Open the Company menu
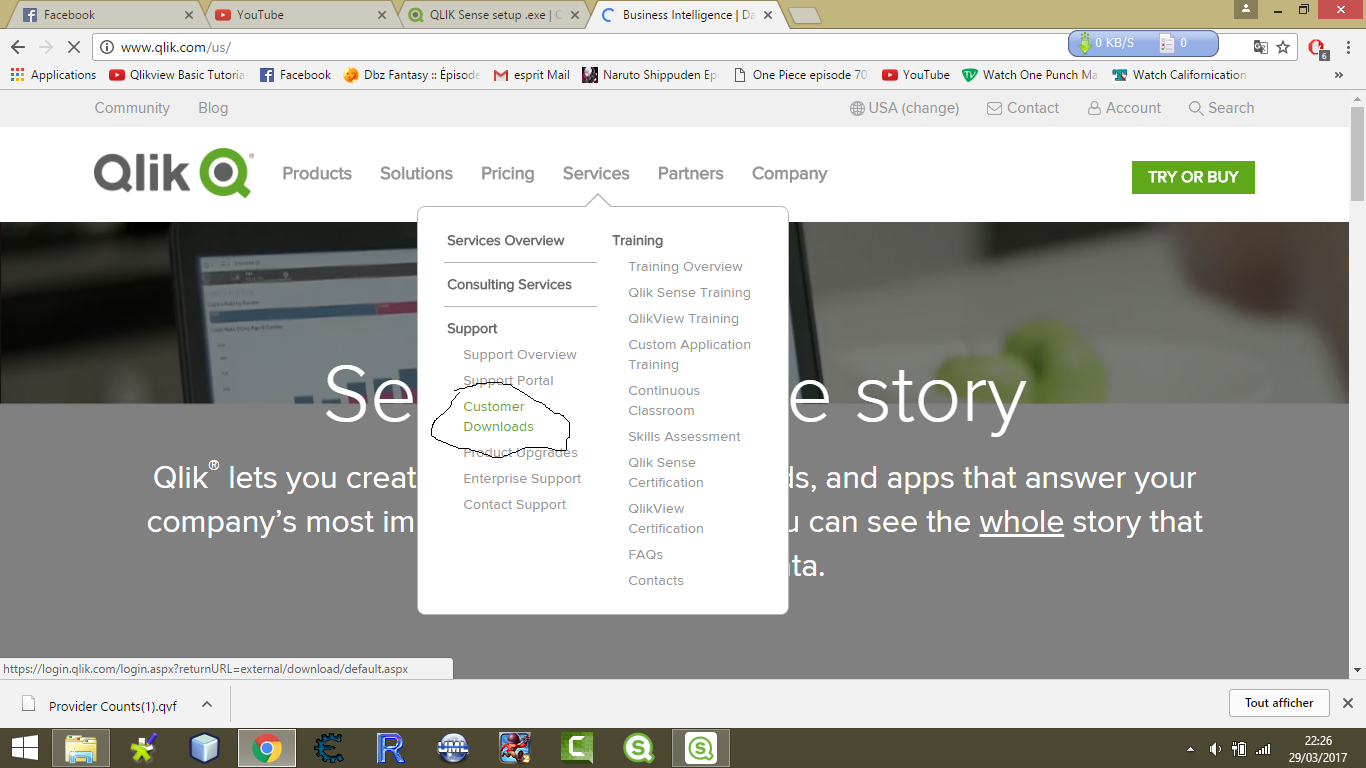The height and width of the screenshot is (768, 1366). [x=790, y=174]
